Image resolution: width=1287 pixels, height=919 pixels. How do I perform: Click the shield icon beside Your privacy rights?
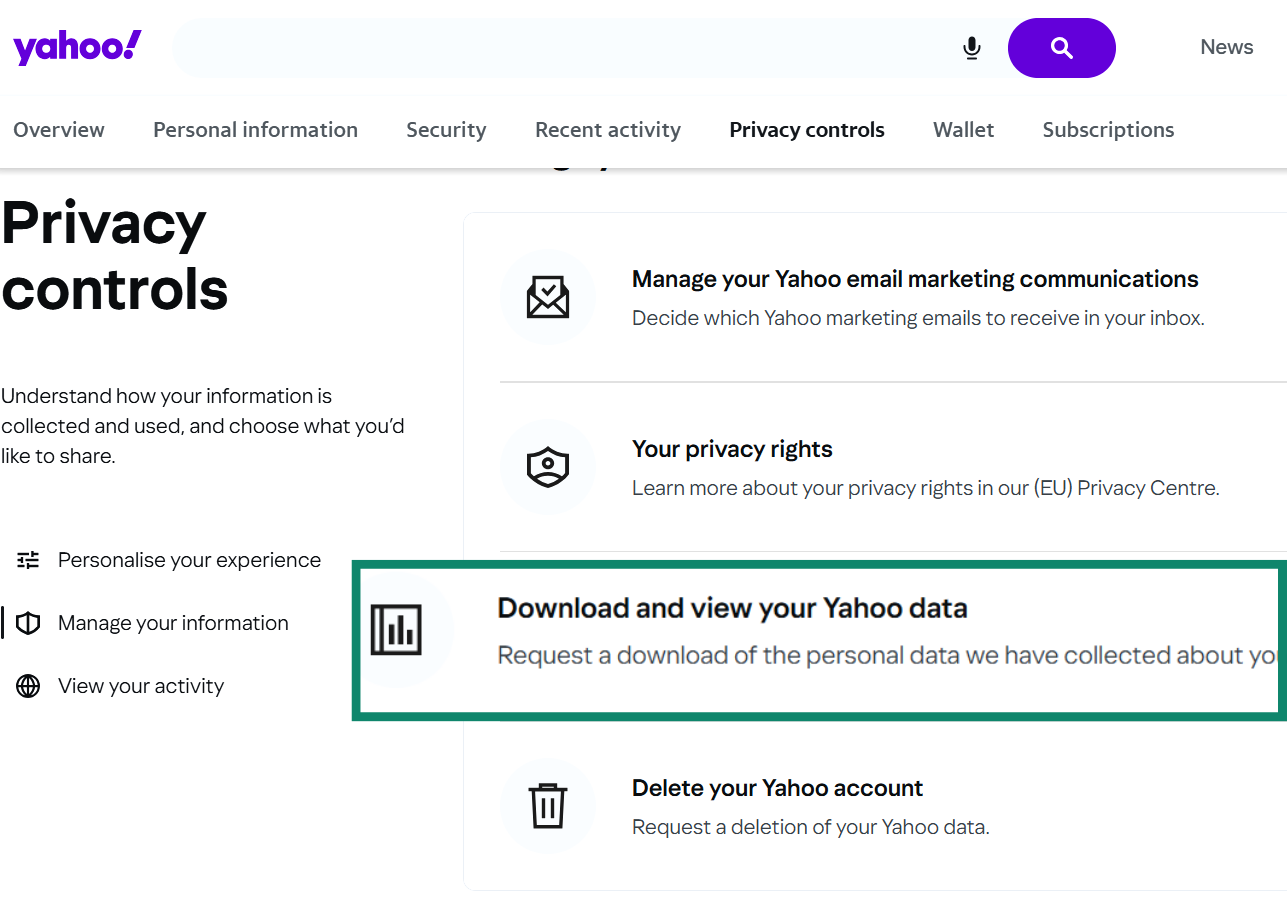[x=548, y=467]
